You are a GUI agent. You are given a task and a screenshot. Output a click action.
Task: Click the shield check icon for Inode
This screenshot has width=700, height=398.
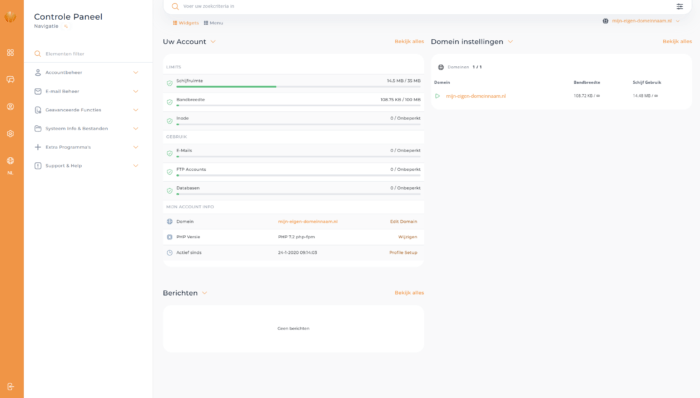170,121
